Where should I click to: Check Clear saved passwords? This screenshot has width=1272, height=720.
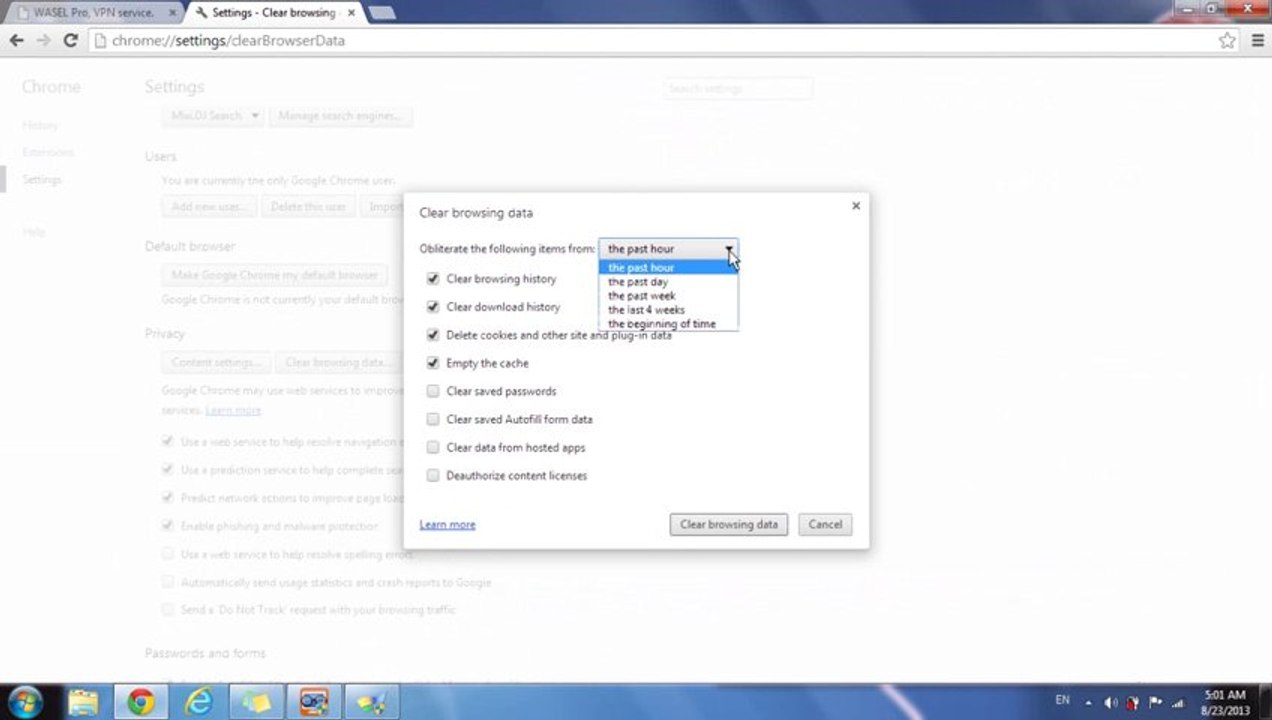[433, 391]
